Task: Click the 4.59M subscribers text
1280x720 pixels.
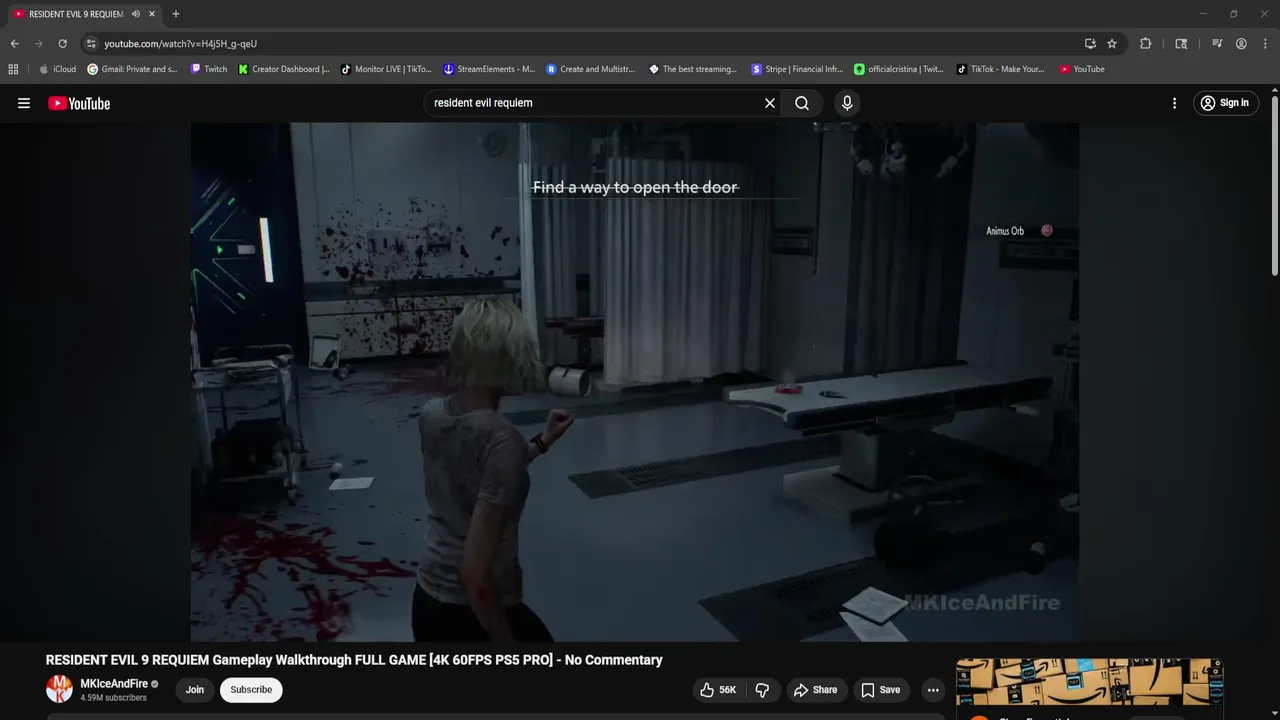Action: [113, 698]
